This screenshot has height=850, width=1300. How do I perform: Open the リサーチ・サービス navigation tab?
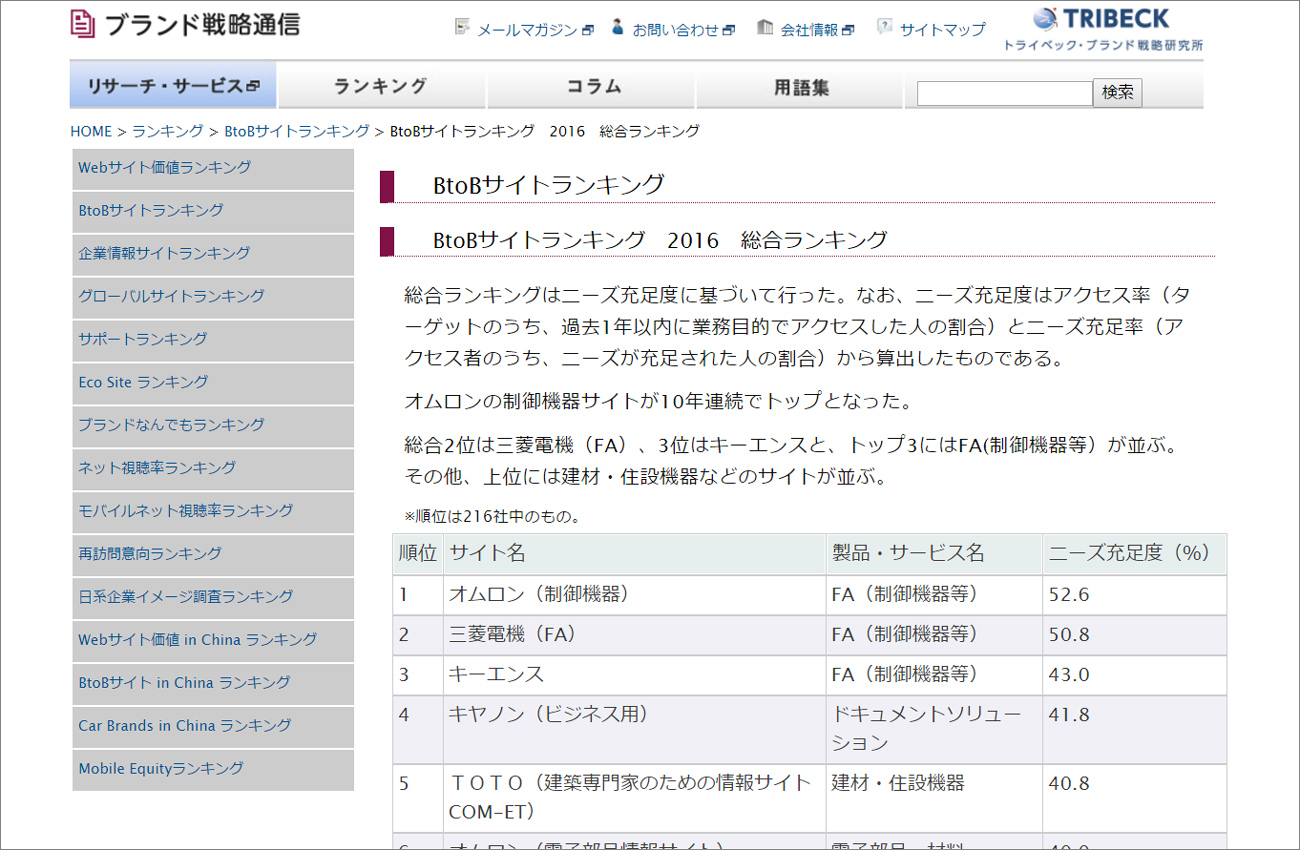173,86
